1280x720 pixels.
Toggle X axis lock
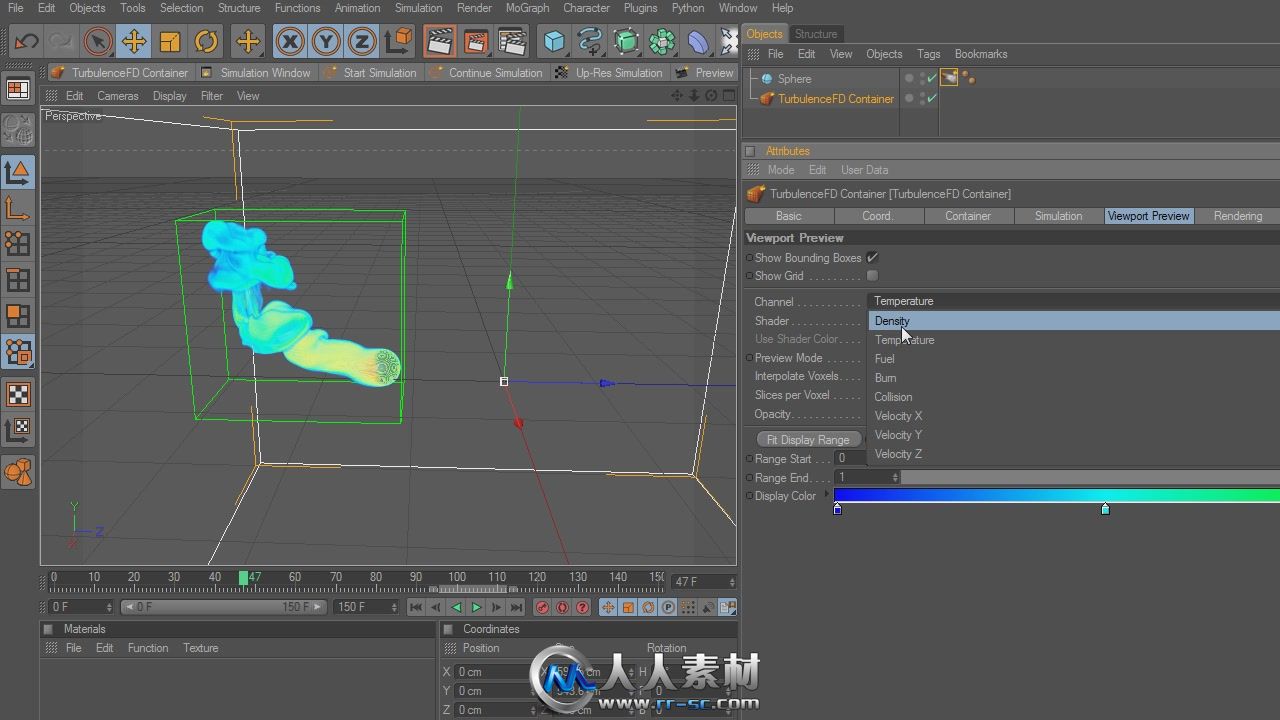290,42
